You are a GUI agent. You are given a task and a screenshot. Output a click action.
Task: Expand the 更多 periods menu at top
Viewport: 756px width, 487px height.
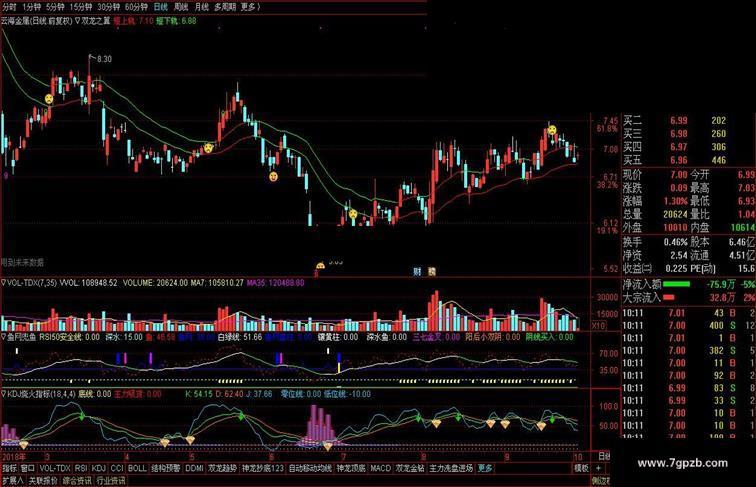pyautogui.click(x=250, y=7)
